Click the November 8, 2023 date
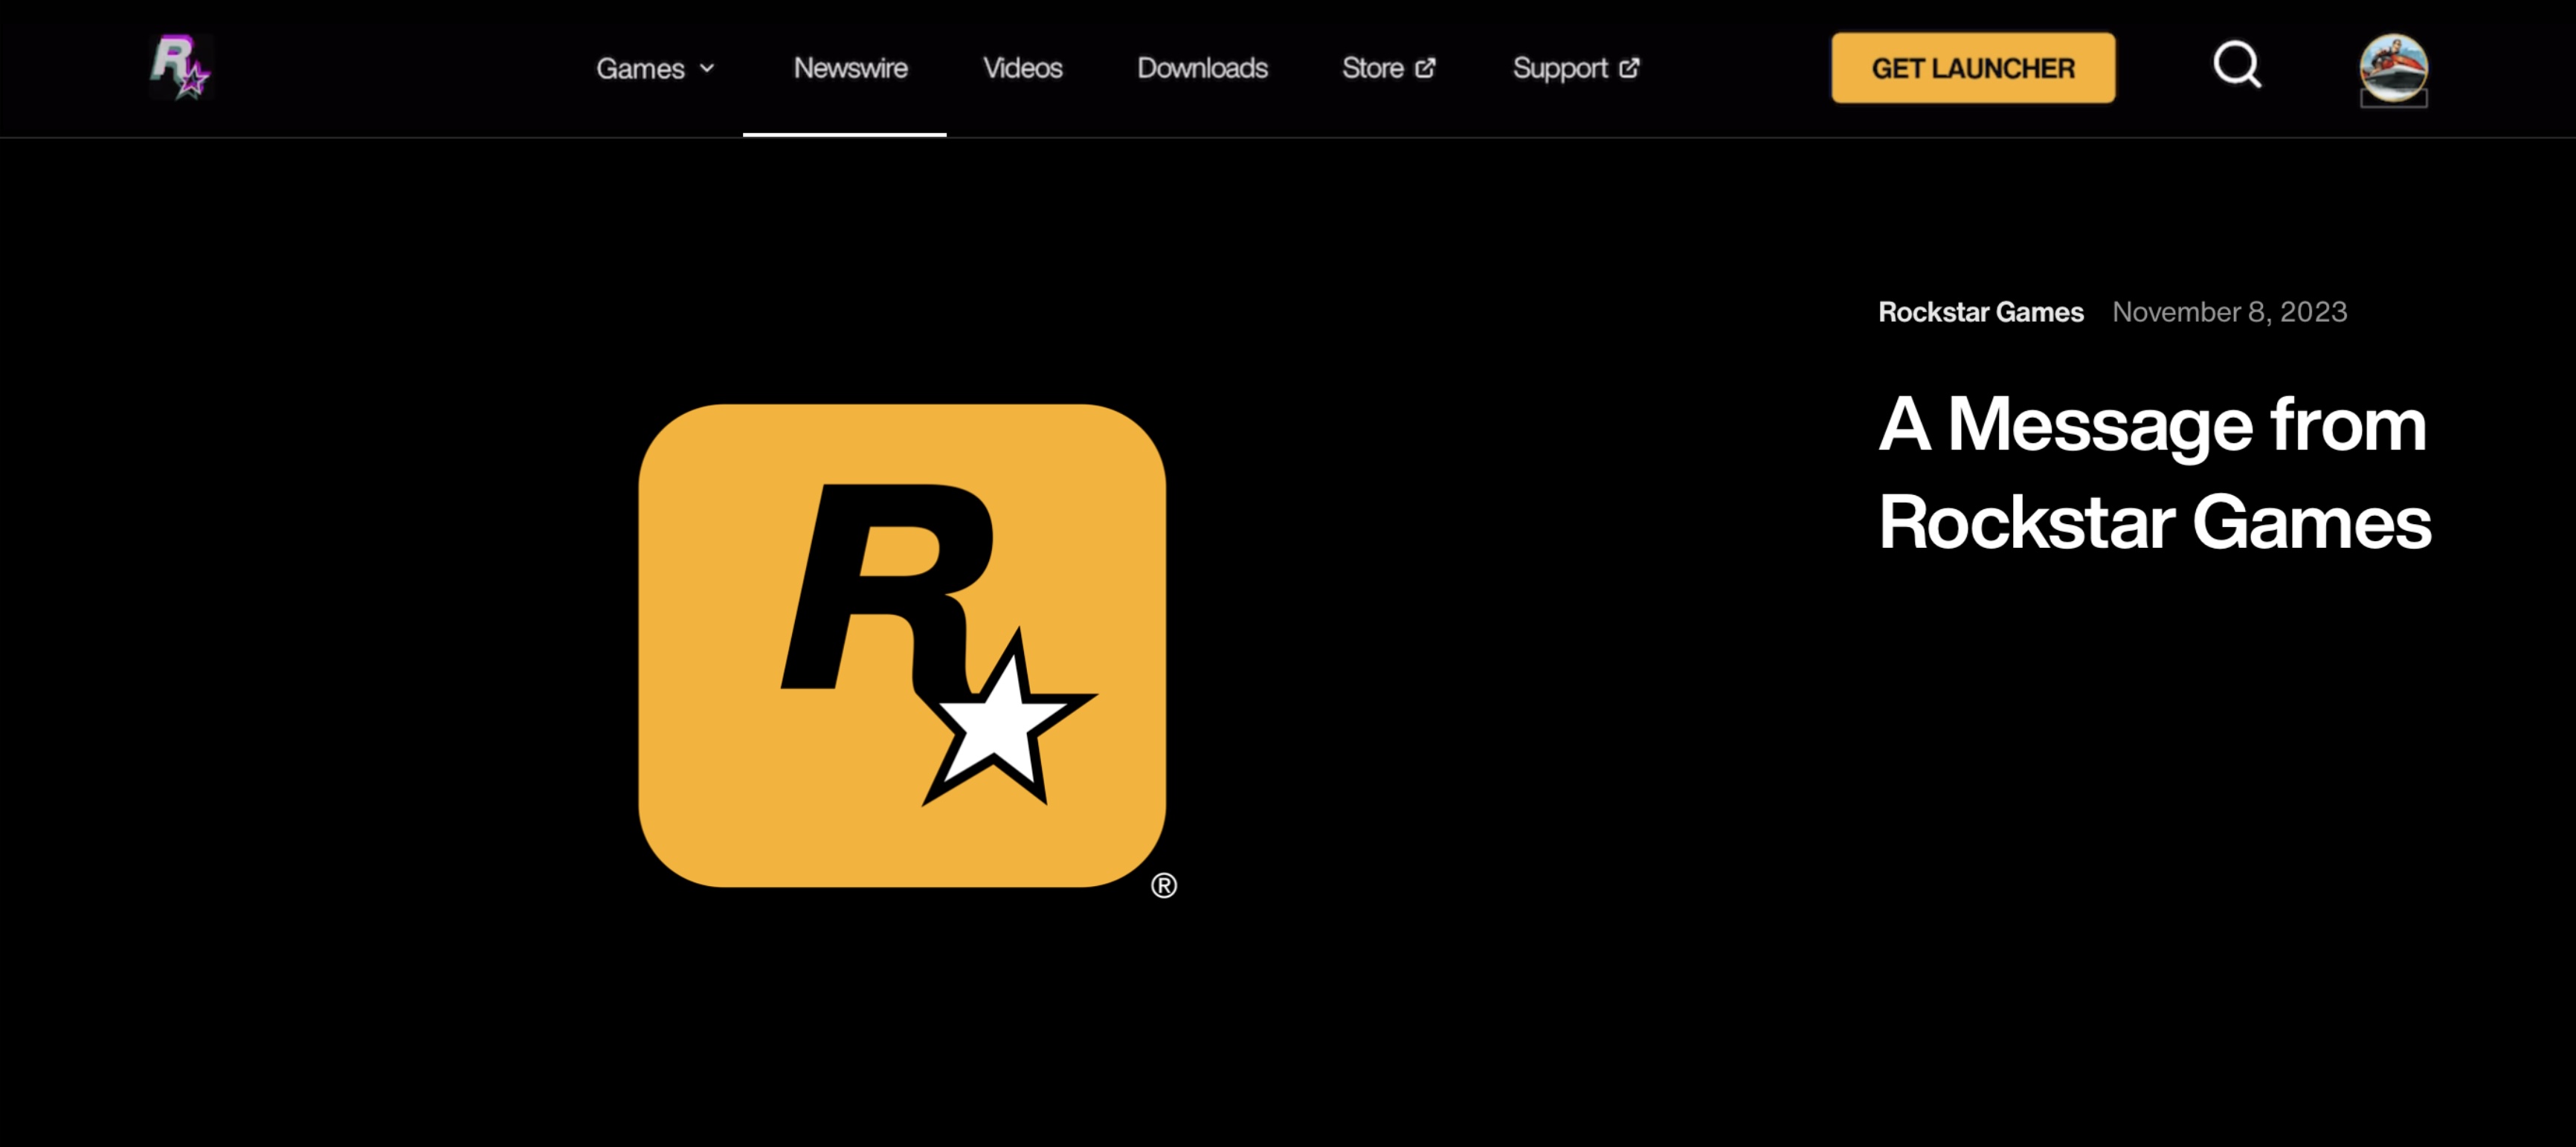Viewport: 2576px width, 1147px height. click(x=2229, y=312)
